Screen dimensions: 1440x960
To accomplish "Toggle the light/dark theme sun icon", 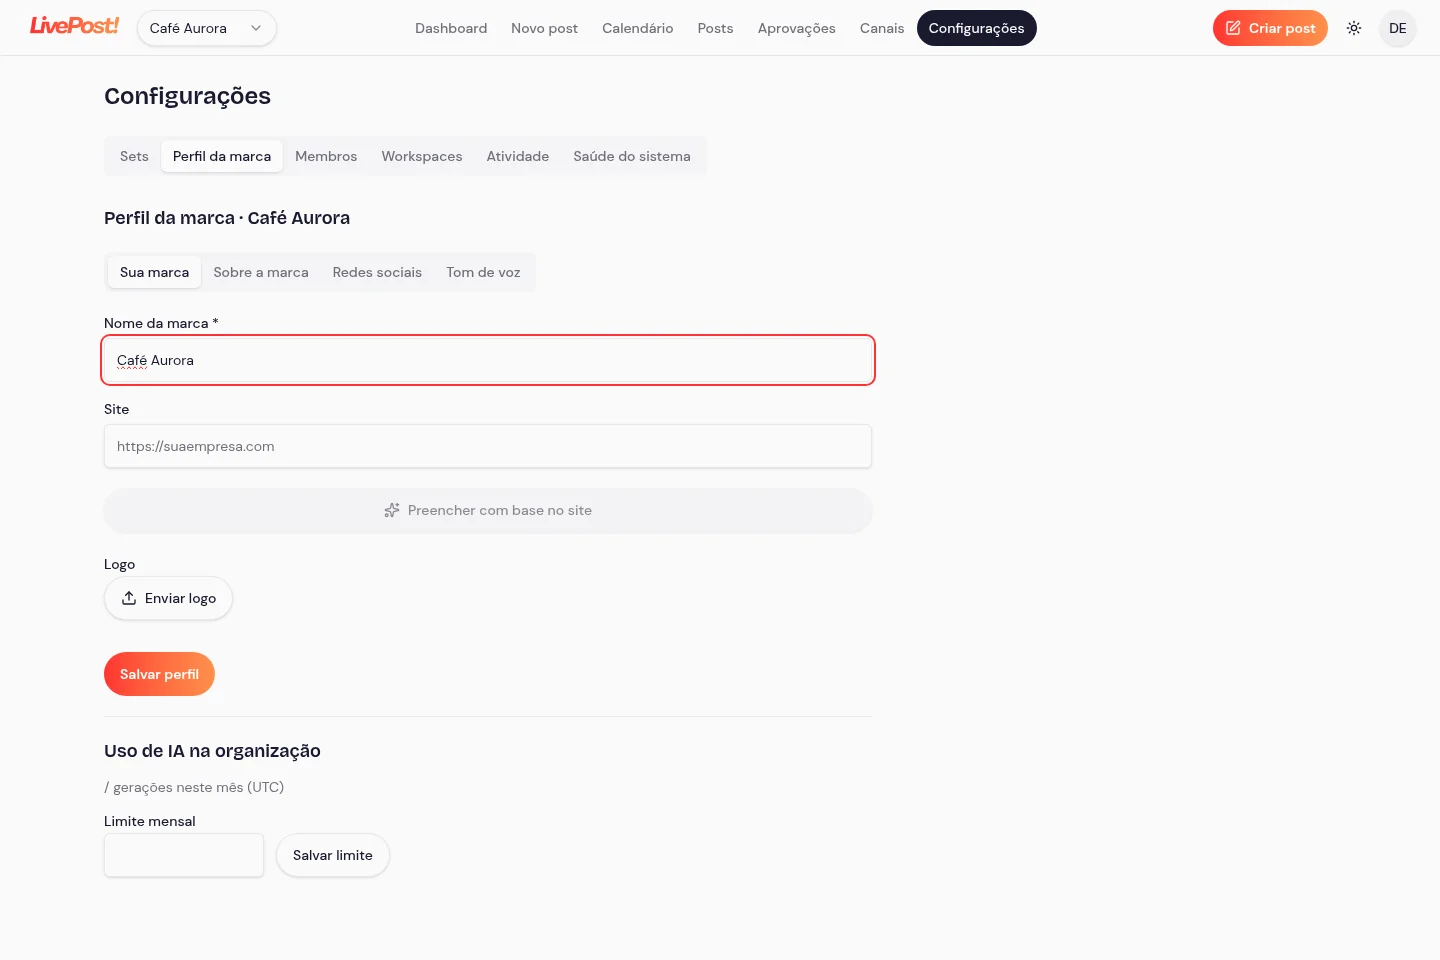I will point(1354,28).
